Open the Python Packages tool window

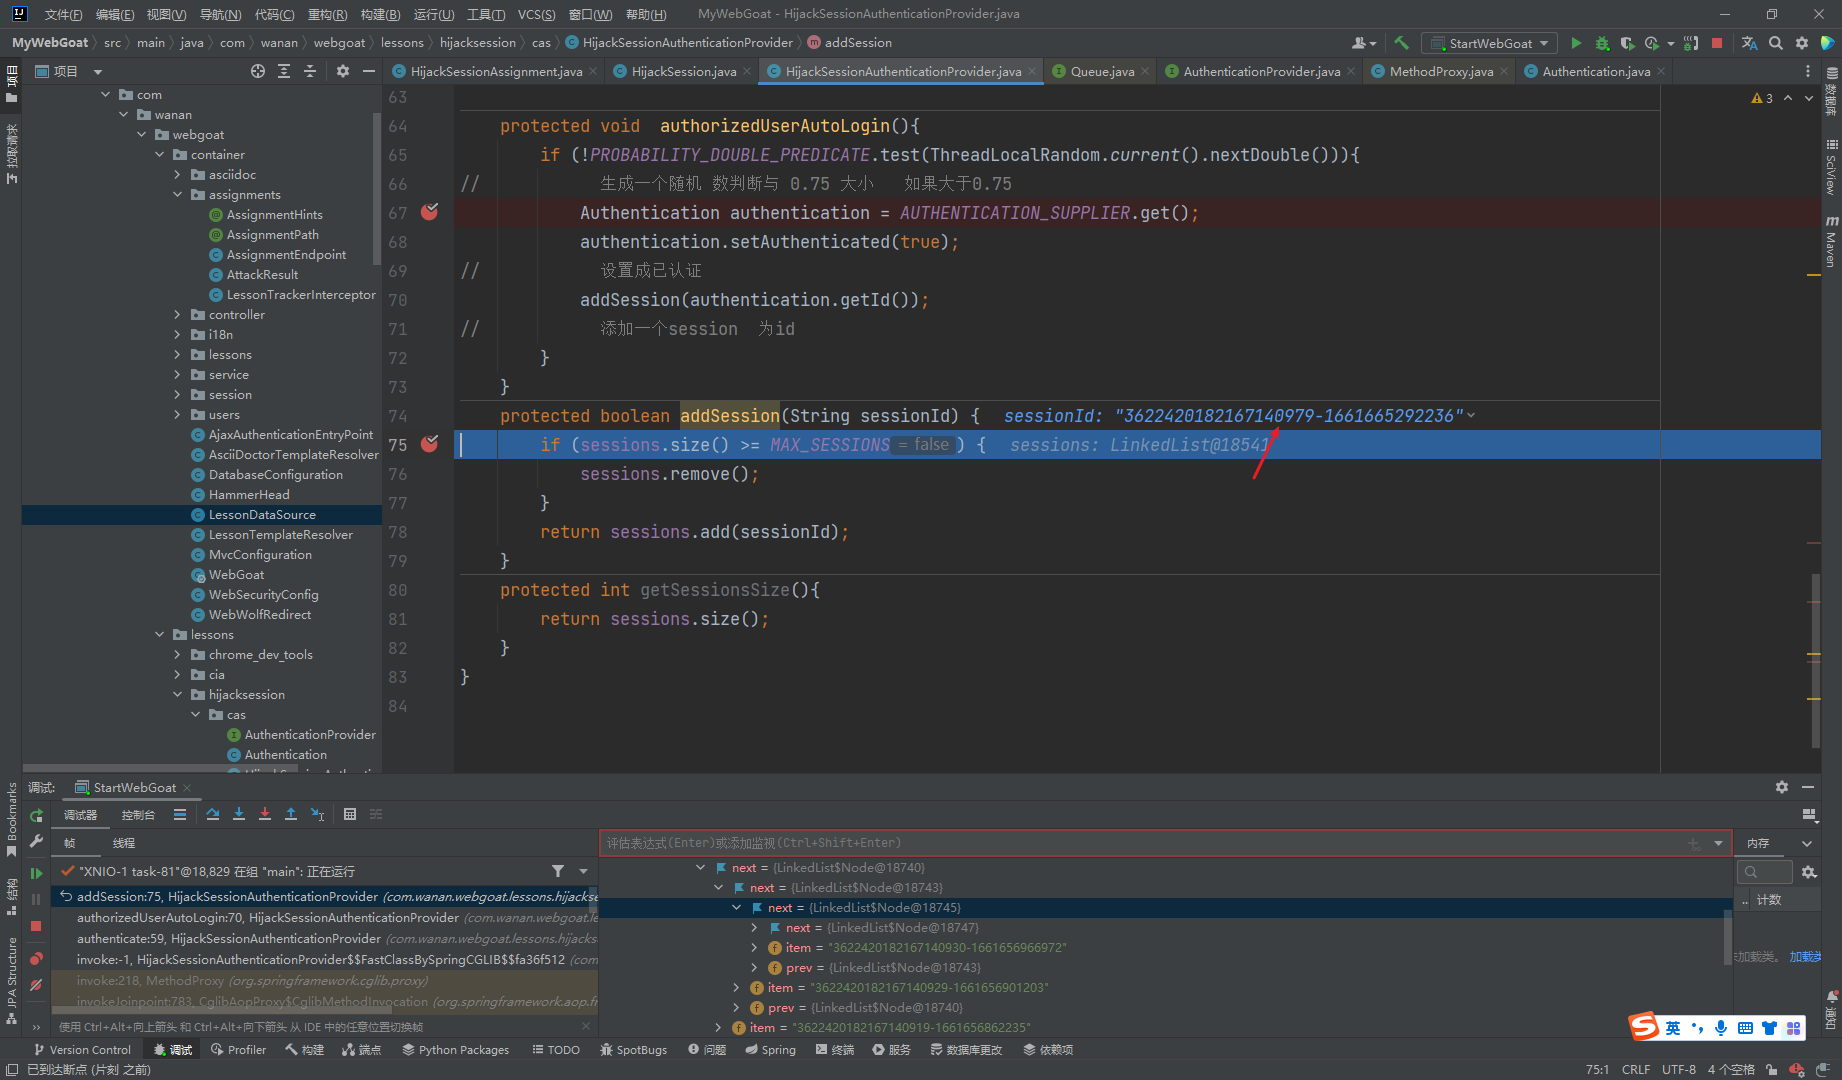tap(456, 1049)
